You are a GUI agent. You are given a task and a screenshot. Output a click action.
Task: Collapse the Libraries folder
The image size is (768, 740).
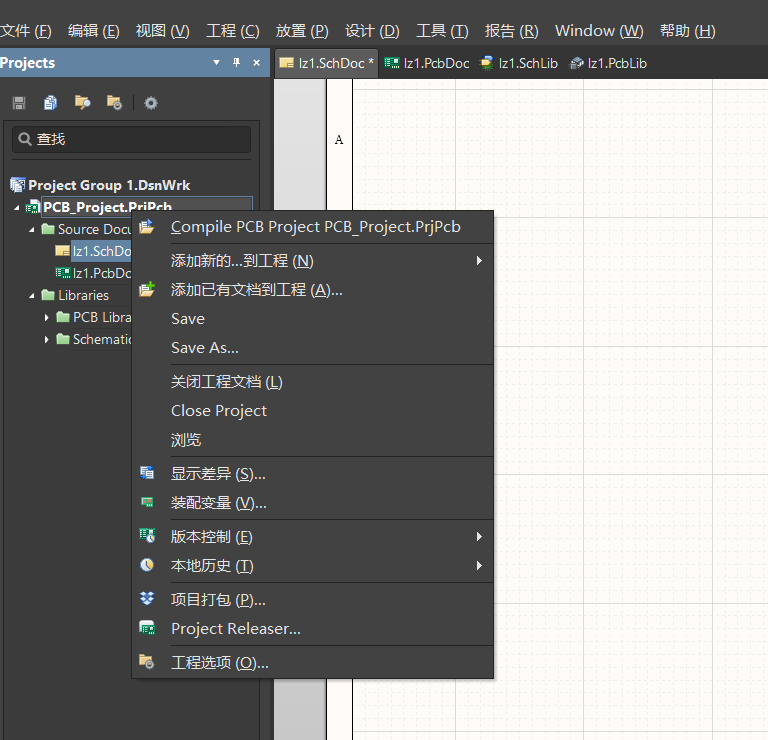(x=32, y=296)
